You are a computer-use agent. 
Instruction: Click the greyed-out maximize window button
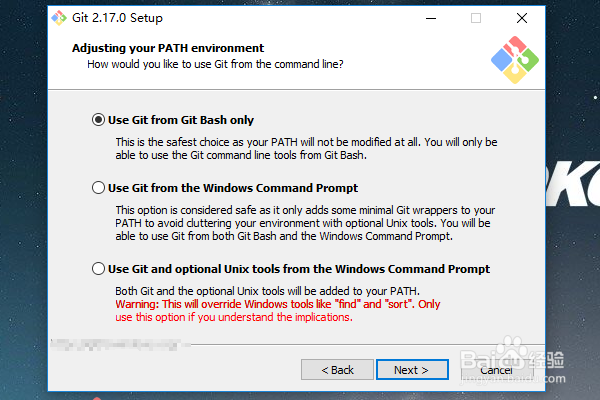pos(476,18)
